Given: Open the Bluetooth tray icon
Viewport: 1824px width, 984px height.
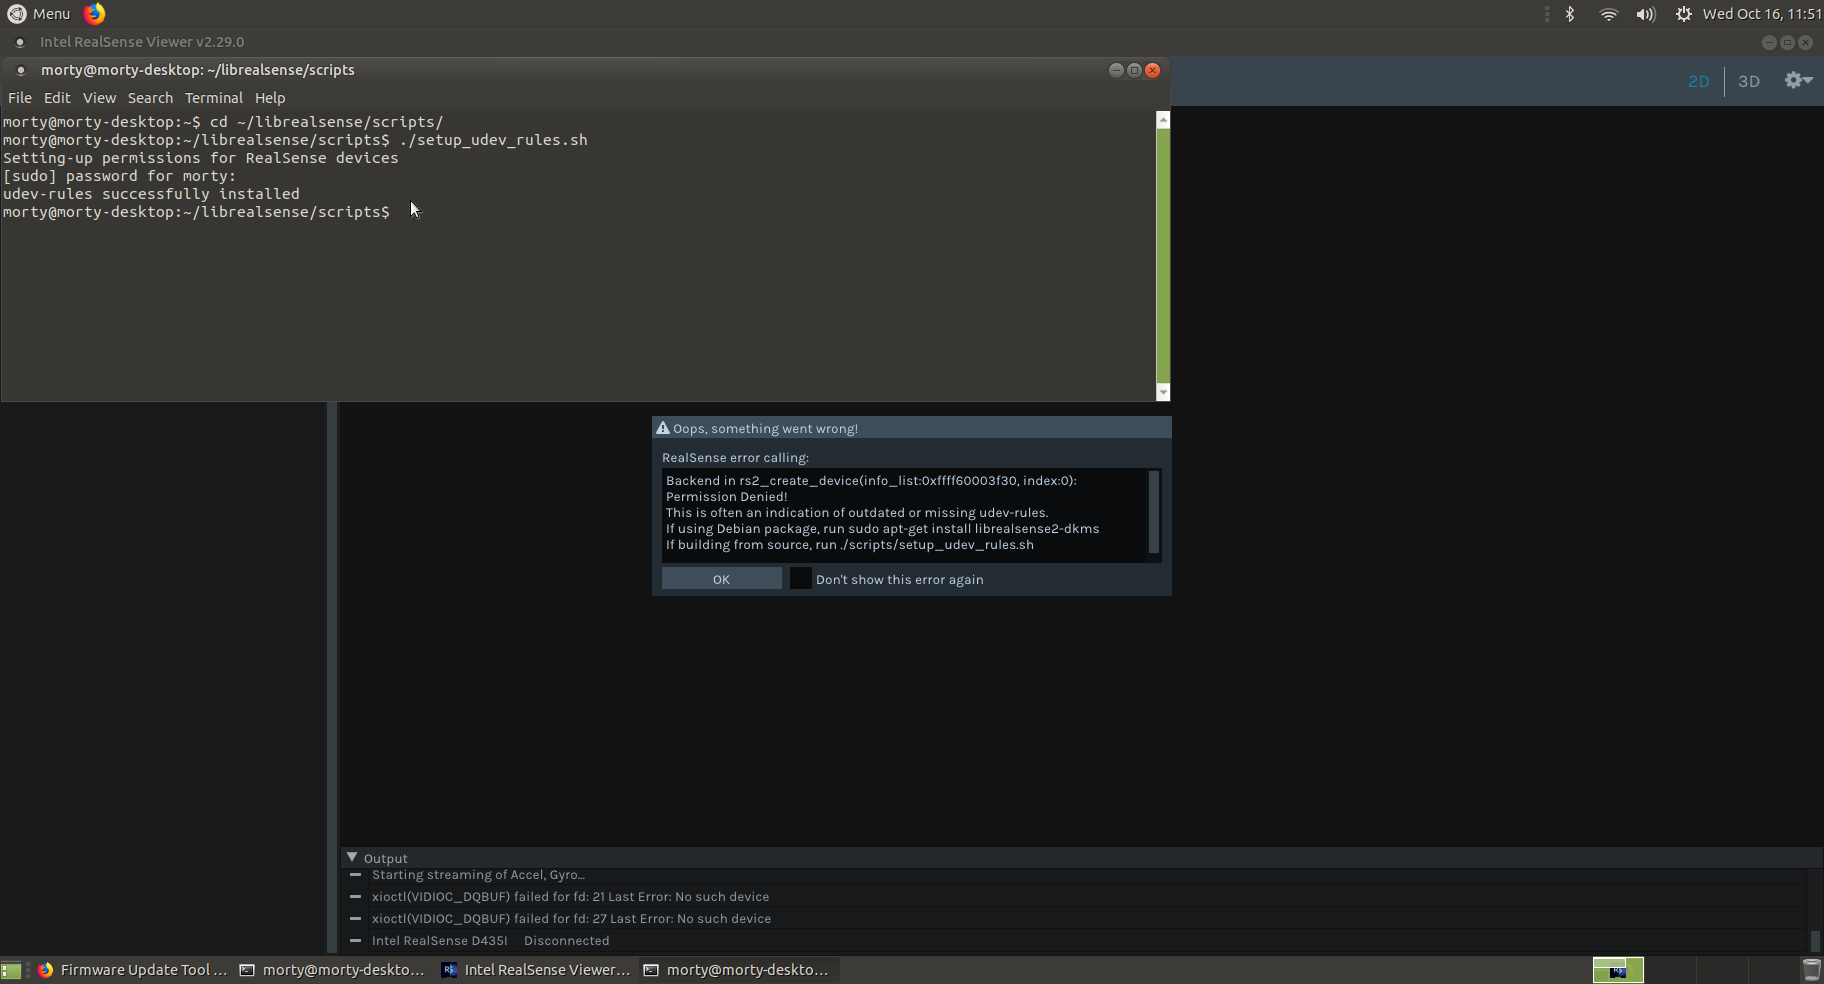Looking at the screenshot, I should 1568,14.
